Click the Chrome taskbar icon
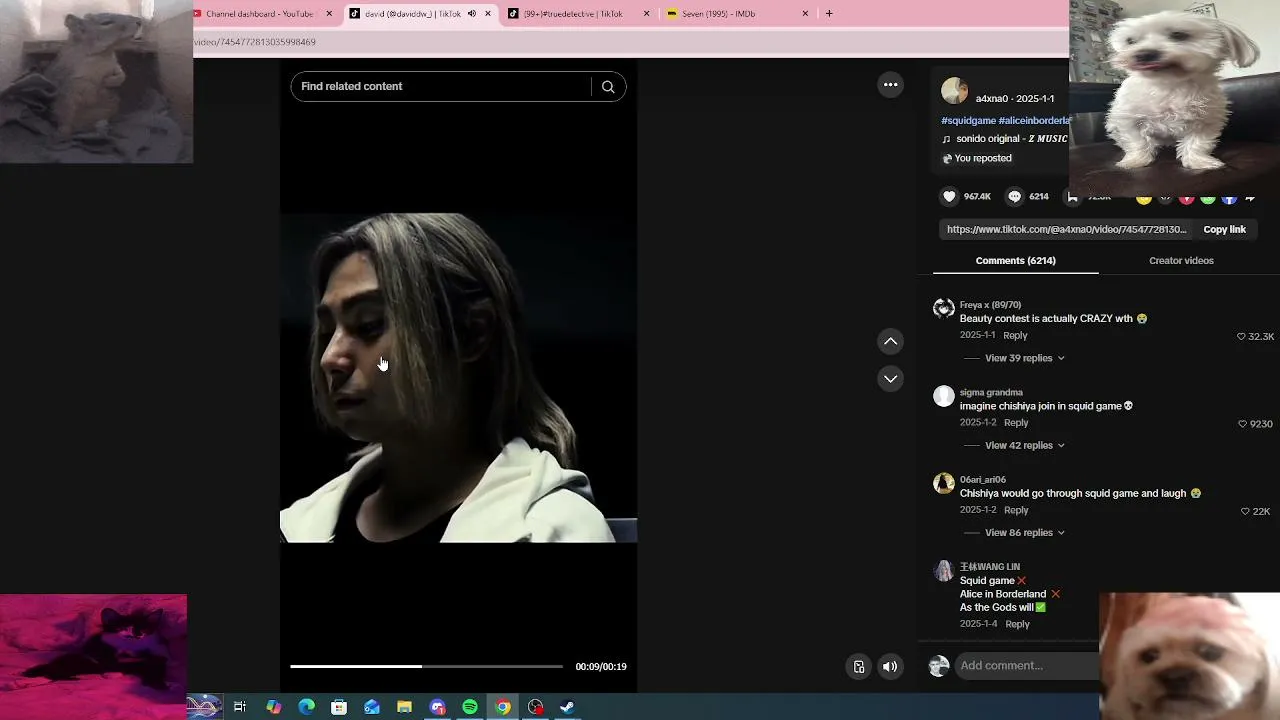 point(503,707)
